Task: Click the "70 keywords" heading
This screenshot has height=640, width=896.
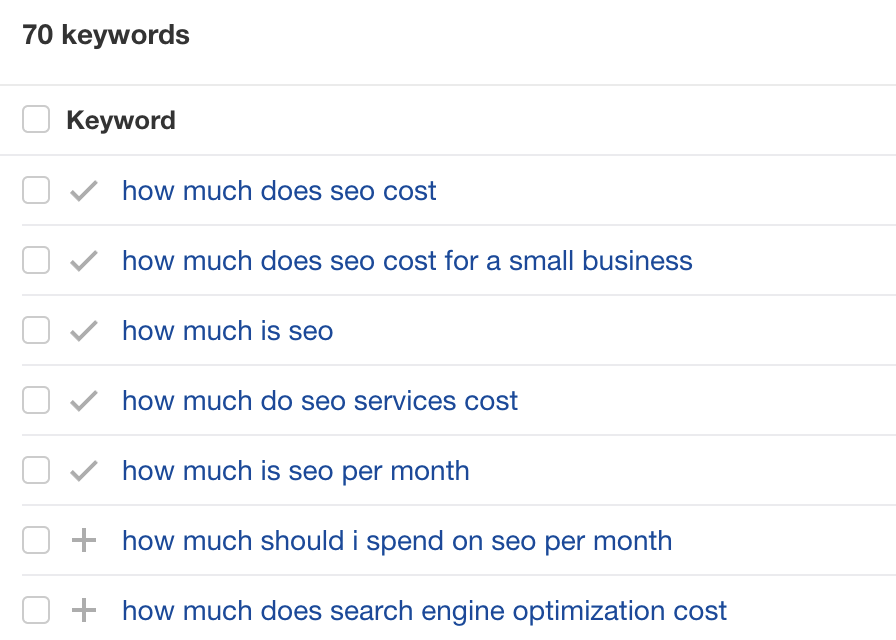Action: tap(105, 34)
